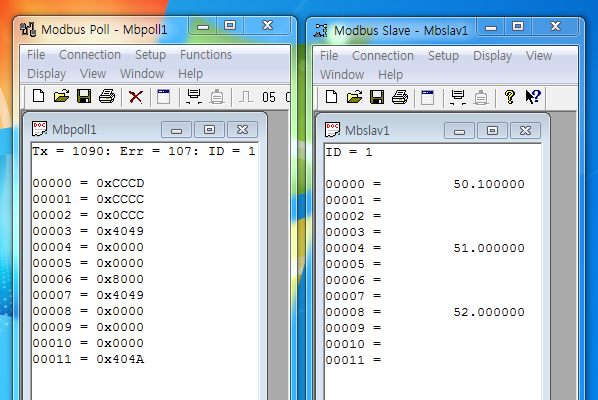The image size is (598, 400).
Task: Close the Mbslav1 child window
Action: (x=526, y=130)
